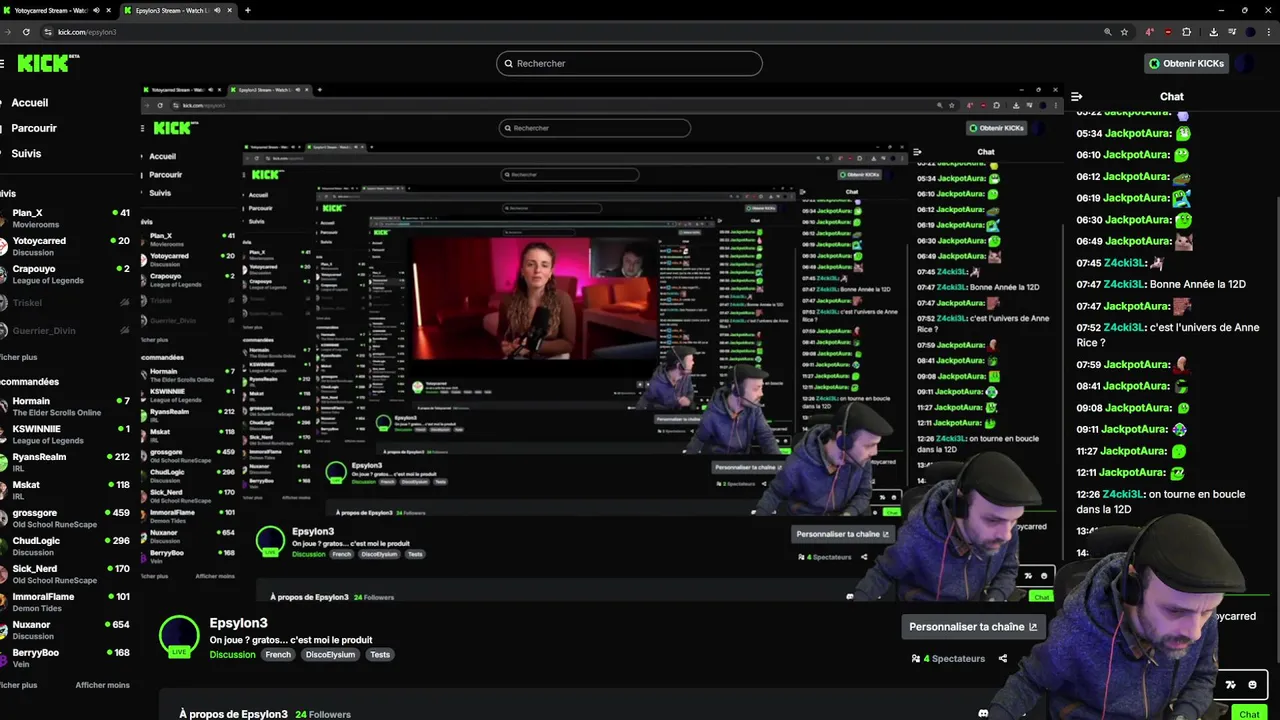Click the browser address bar URL
The image size is (1280, 720).
(87, 32)
